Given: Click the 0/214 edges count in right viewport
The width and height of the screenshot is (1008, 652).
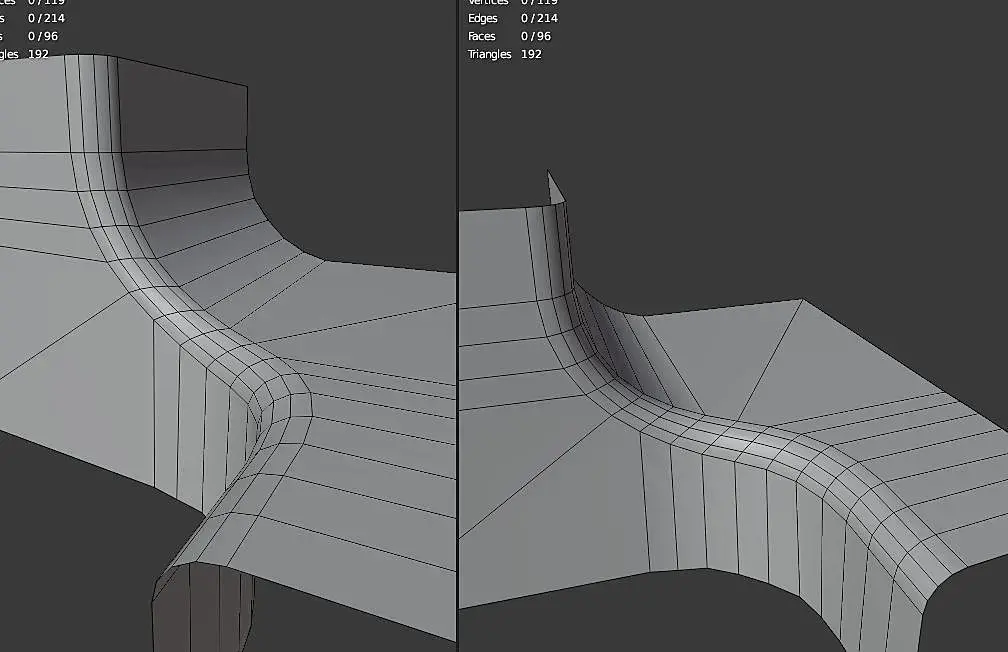Looking at the screenshot, I should pos(539,18).
